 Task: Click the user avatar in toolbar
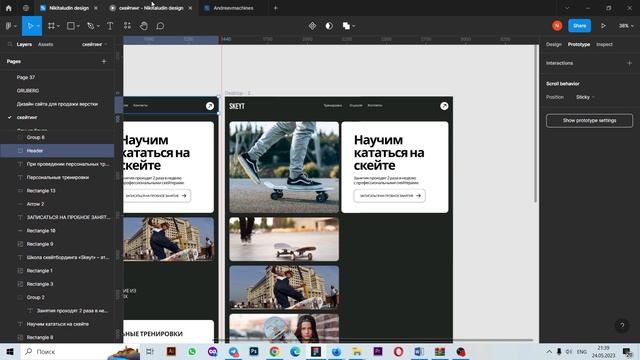click(557, 26)
